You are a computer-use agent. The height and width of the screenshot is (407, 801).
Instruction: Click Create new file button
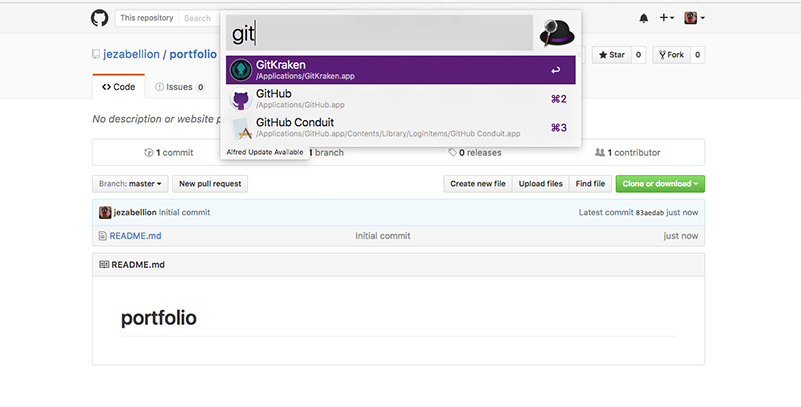478,184
